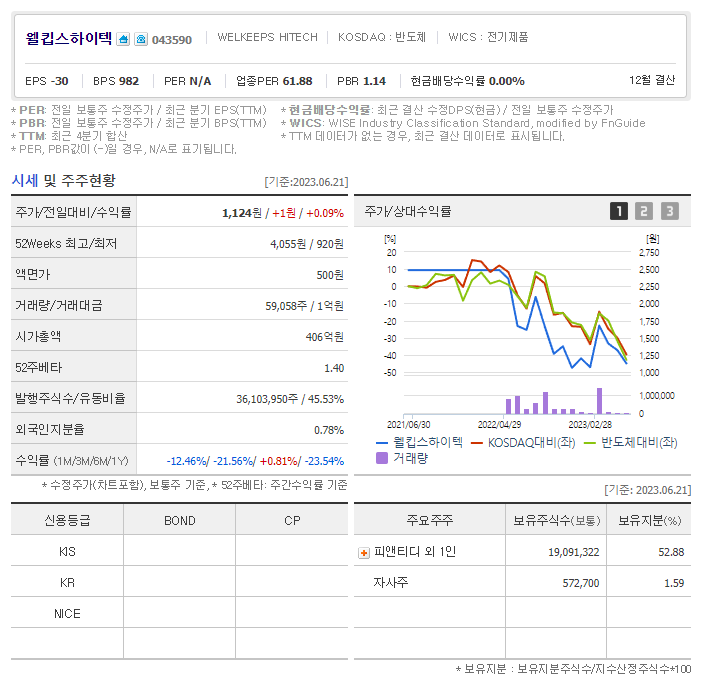The image size is (703, 693).
Task: Click the WELKEEPS HITECH English name
Action: pyautogui.click(x=267, y=37)
